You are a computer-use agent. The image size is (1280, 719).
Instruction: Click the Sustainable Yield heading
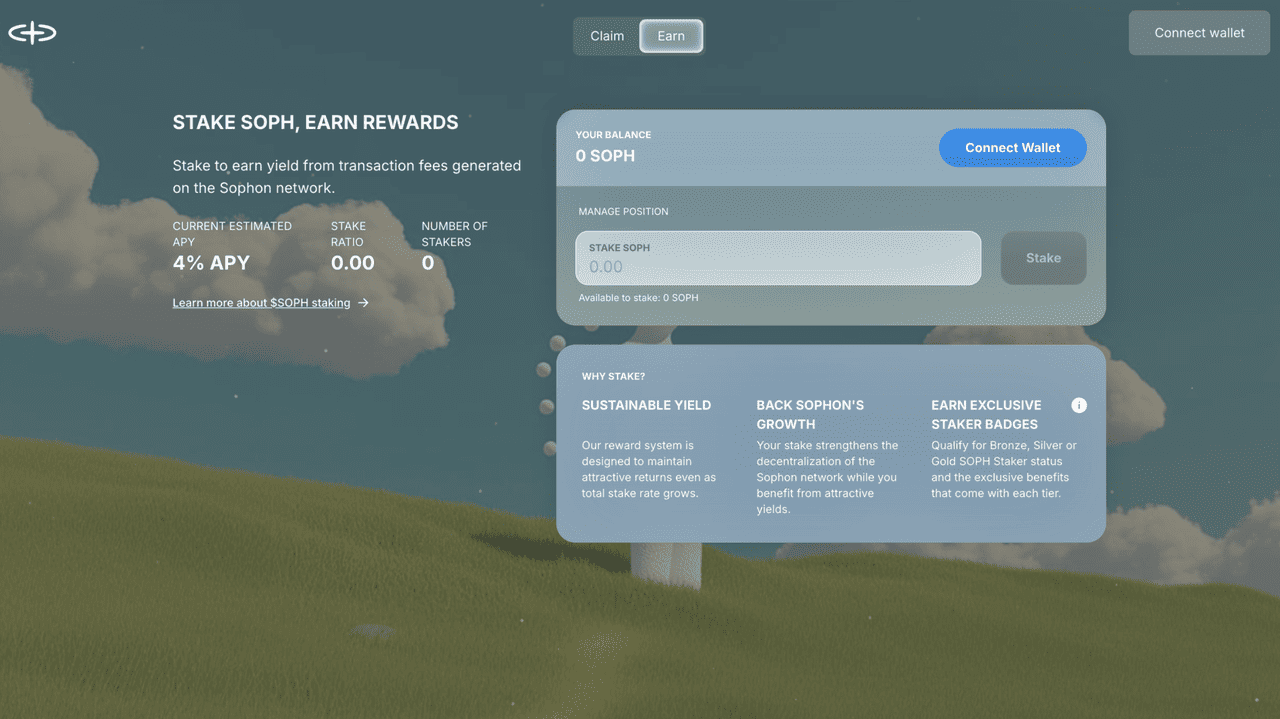[646, 405]
